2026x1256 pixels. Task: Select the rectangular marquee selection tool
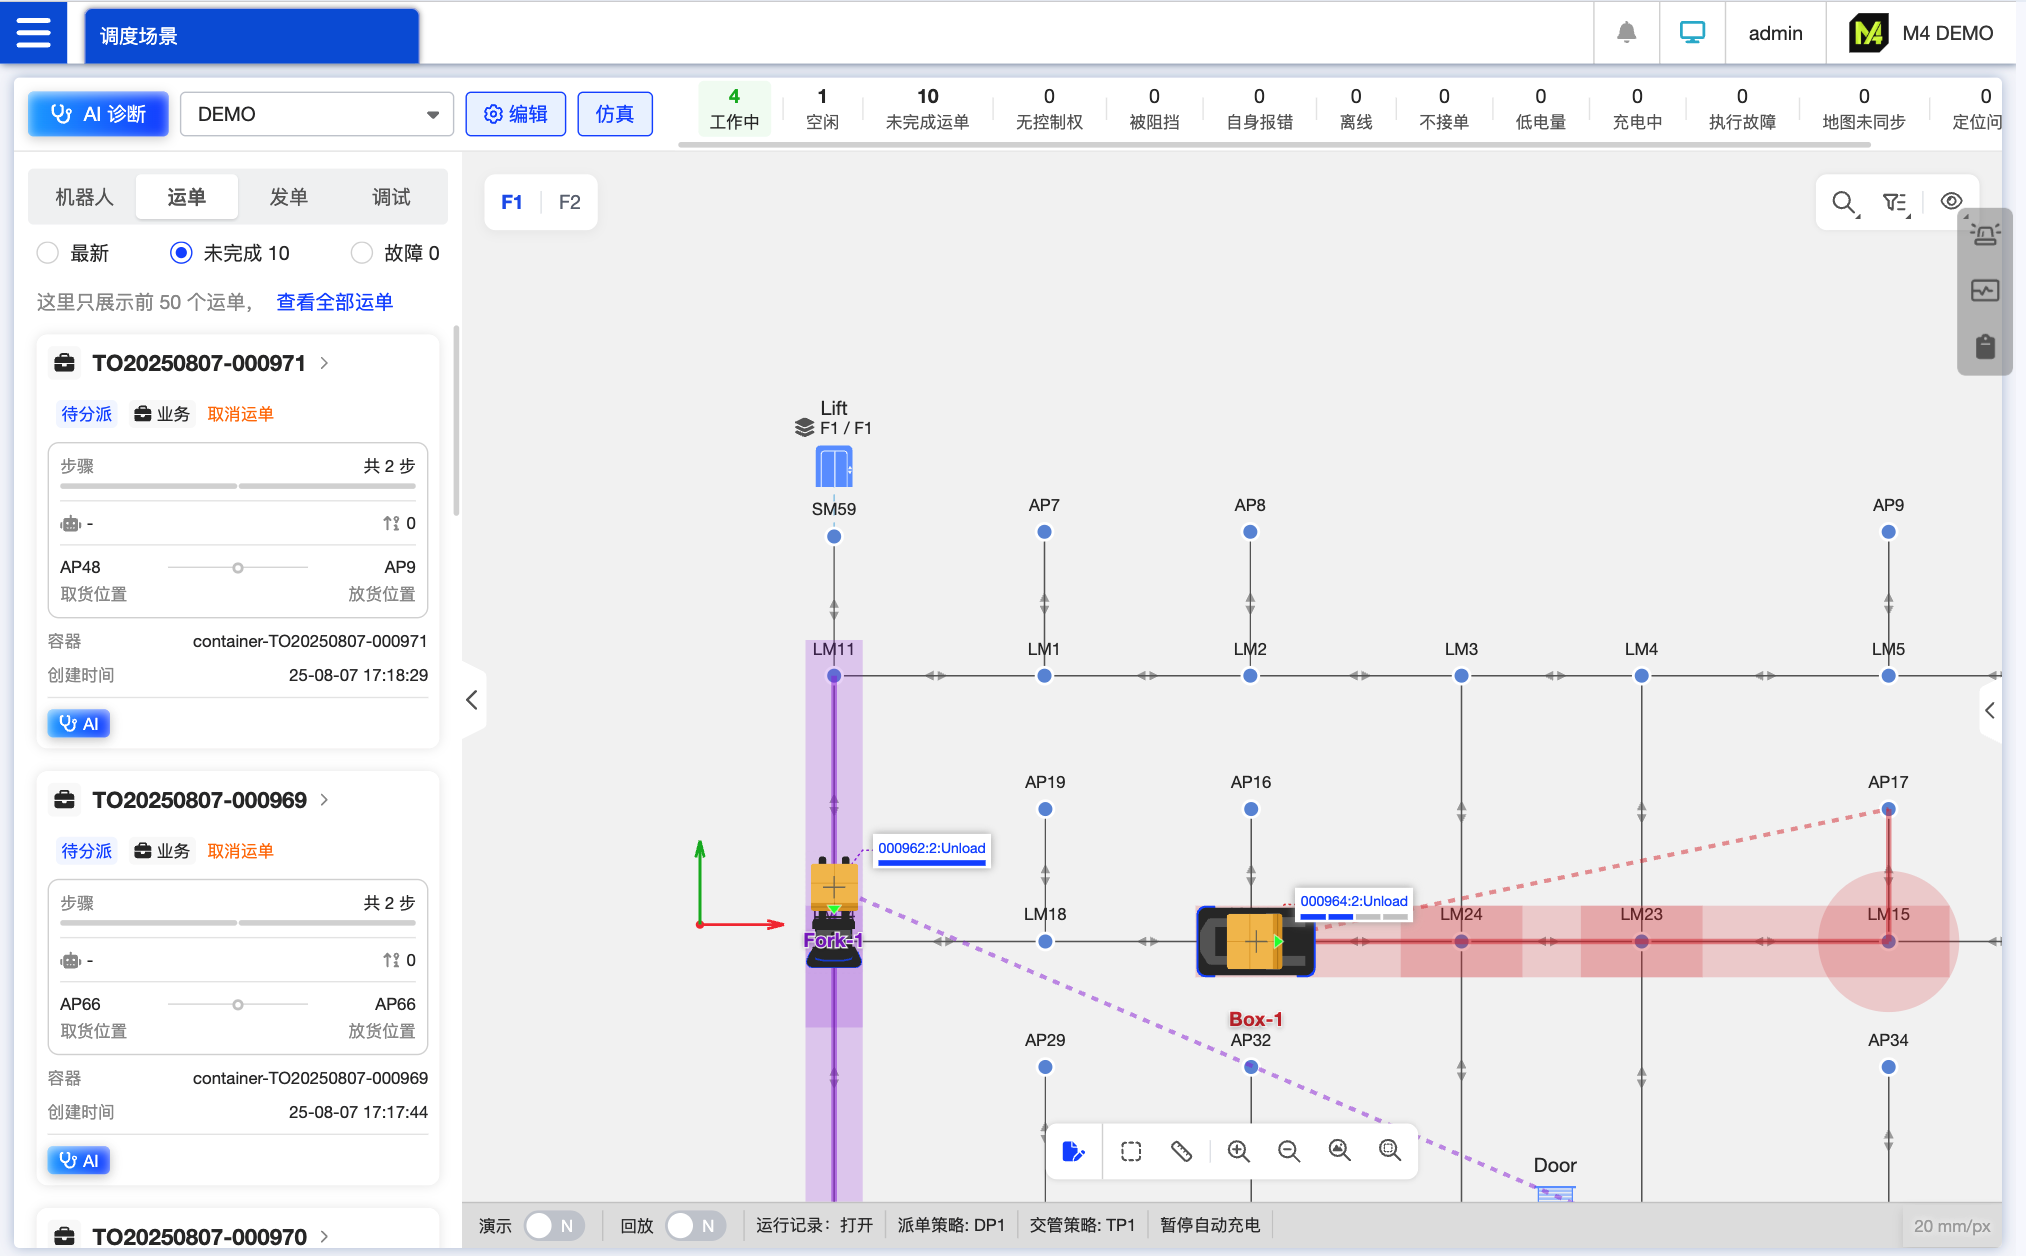(1131, 1151)
